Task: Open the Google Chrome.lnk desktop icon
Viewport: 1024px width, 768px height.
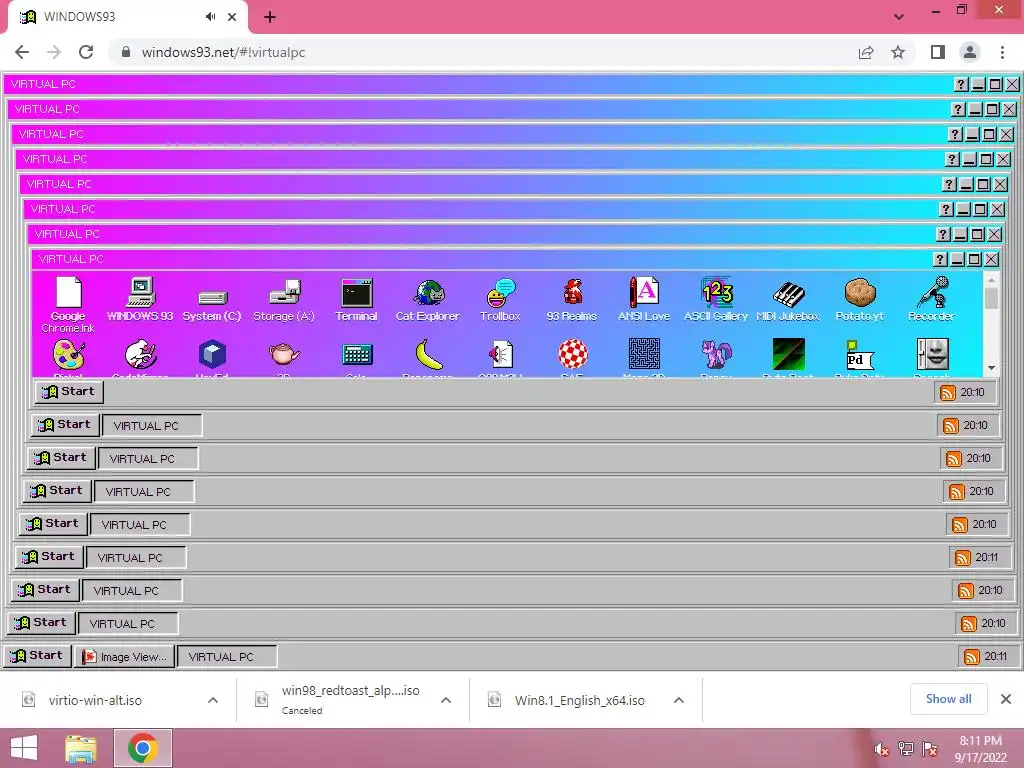Action: [x=69, y=305]
